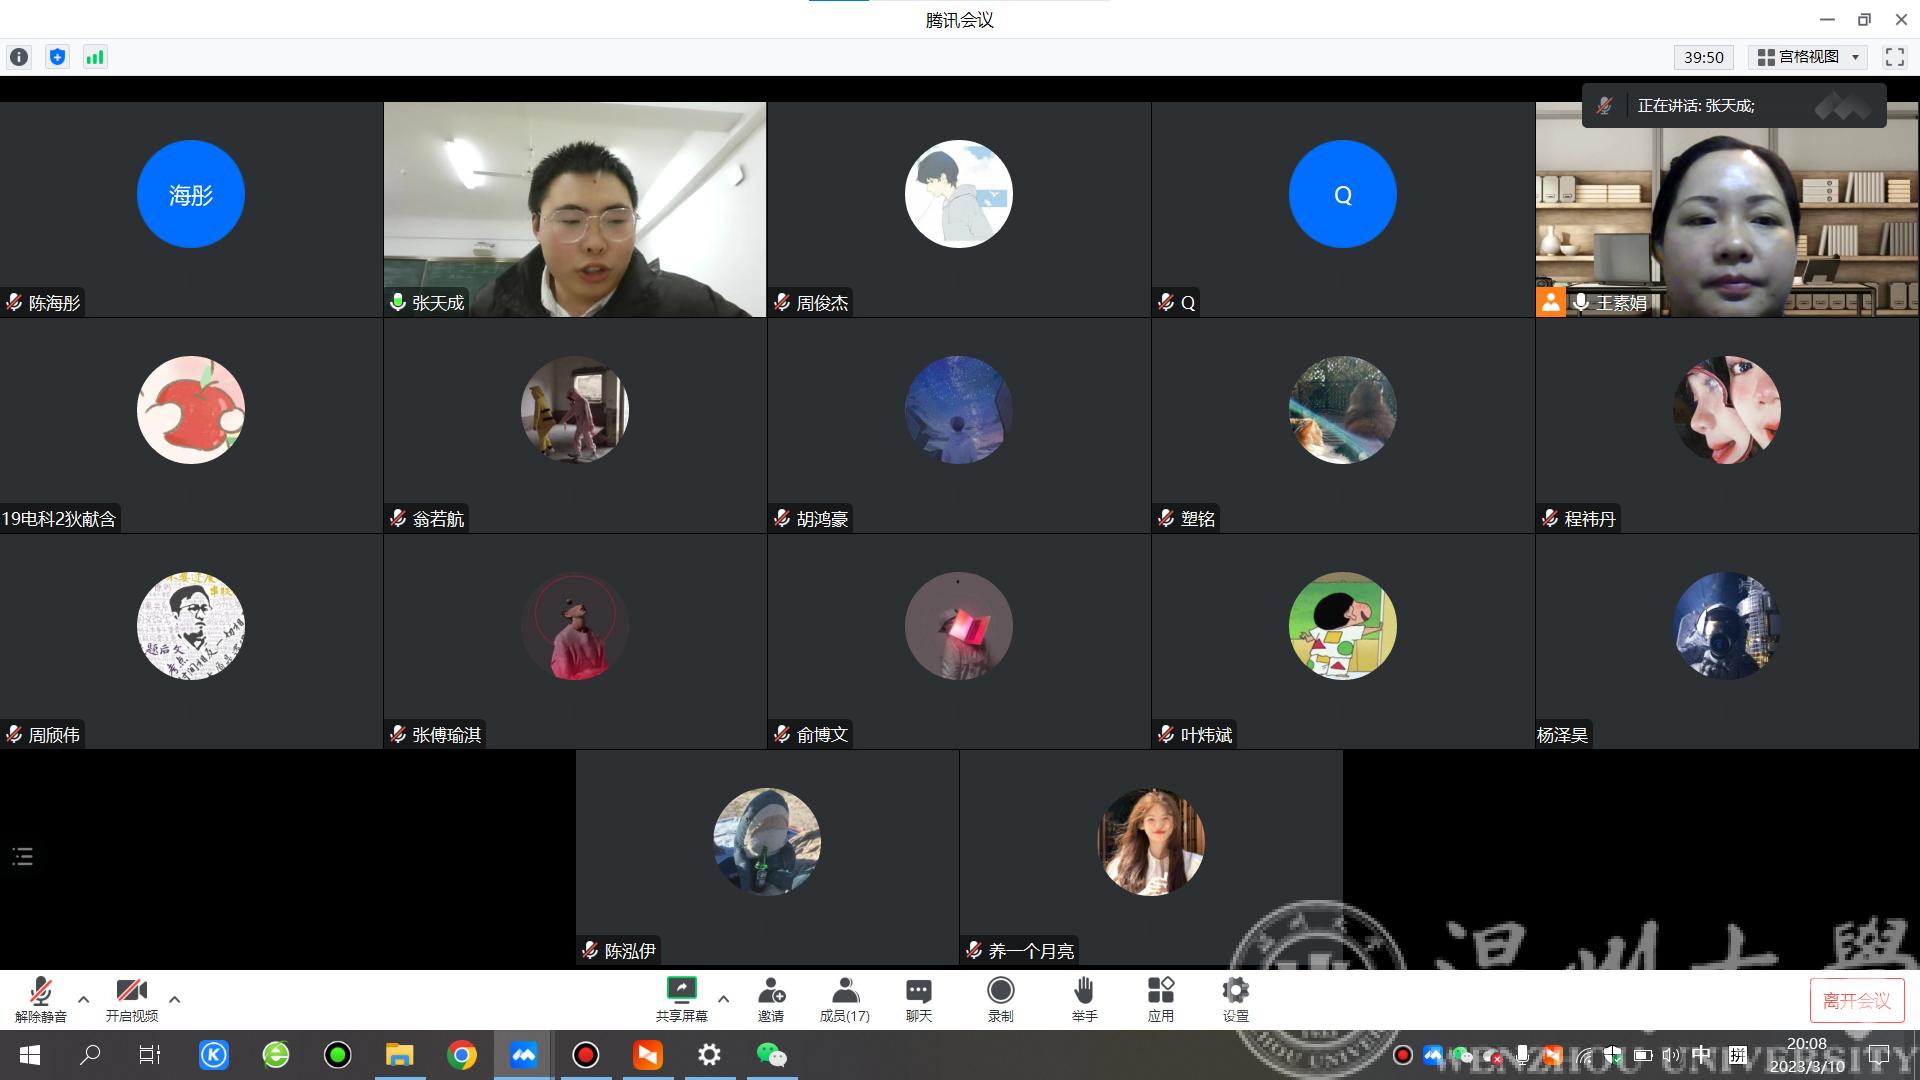
Task: Turn on video (开启视频)
Action: pos(132,999)
